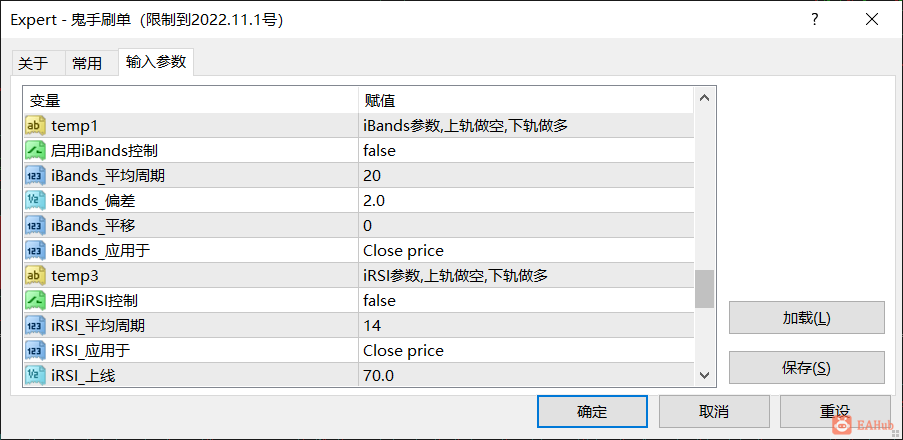Click 确定 to confirm settings
903x440 pixels.
click(592, 411)
